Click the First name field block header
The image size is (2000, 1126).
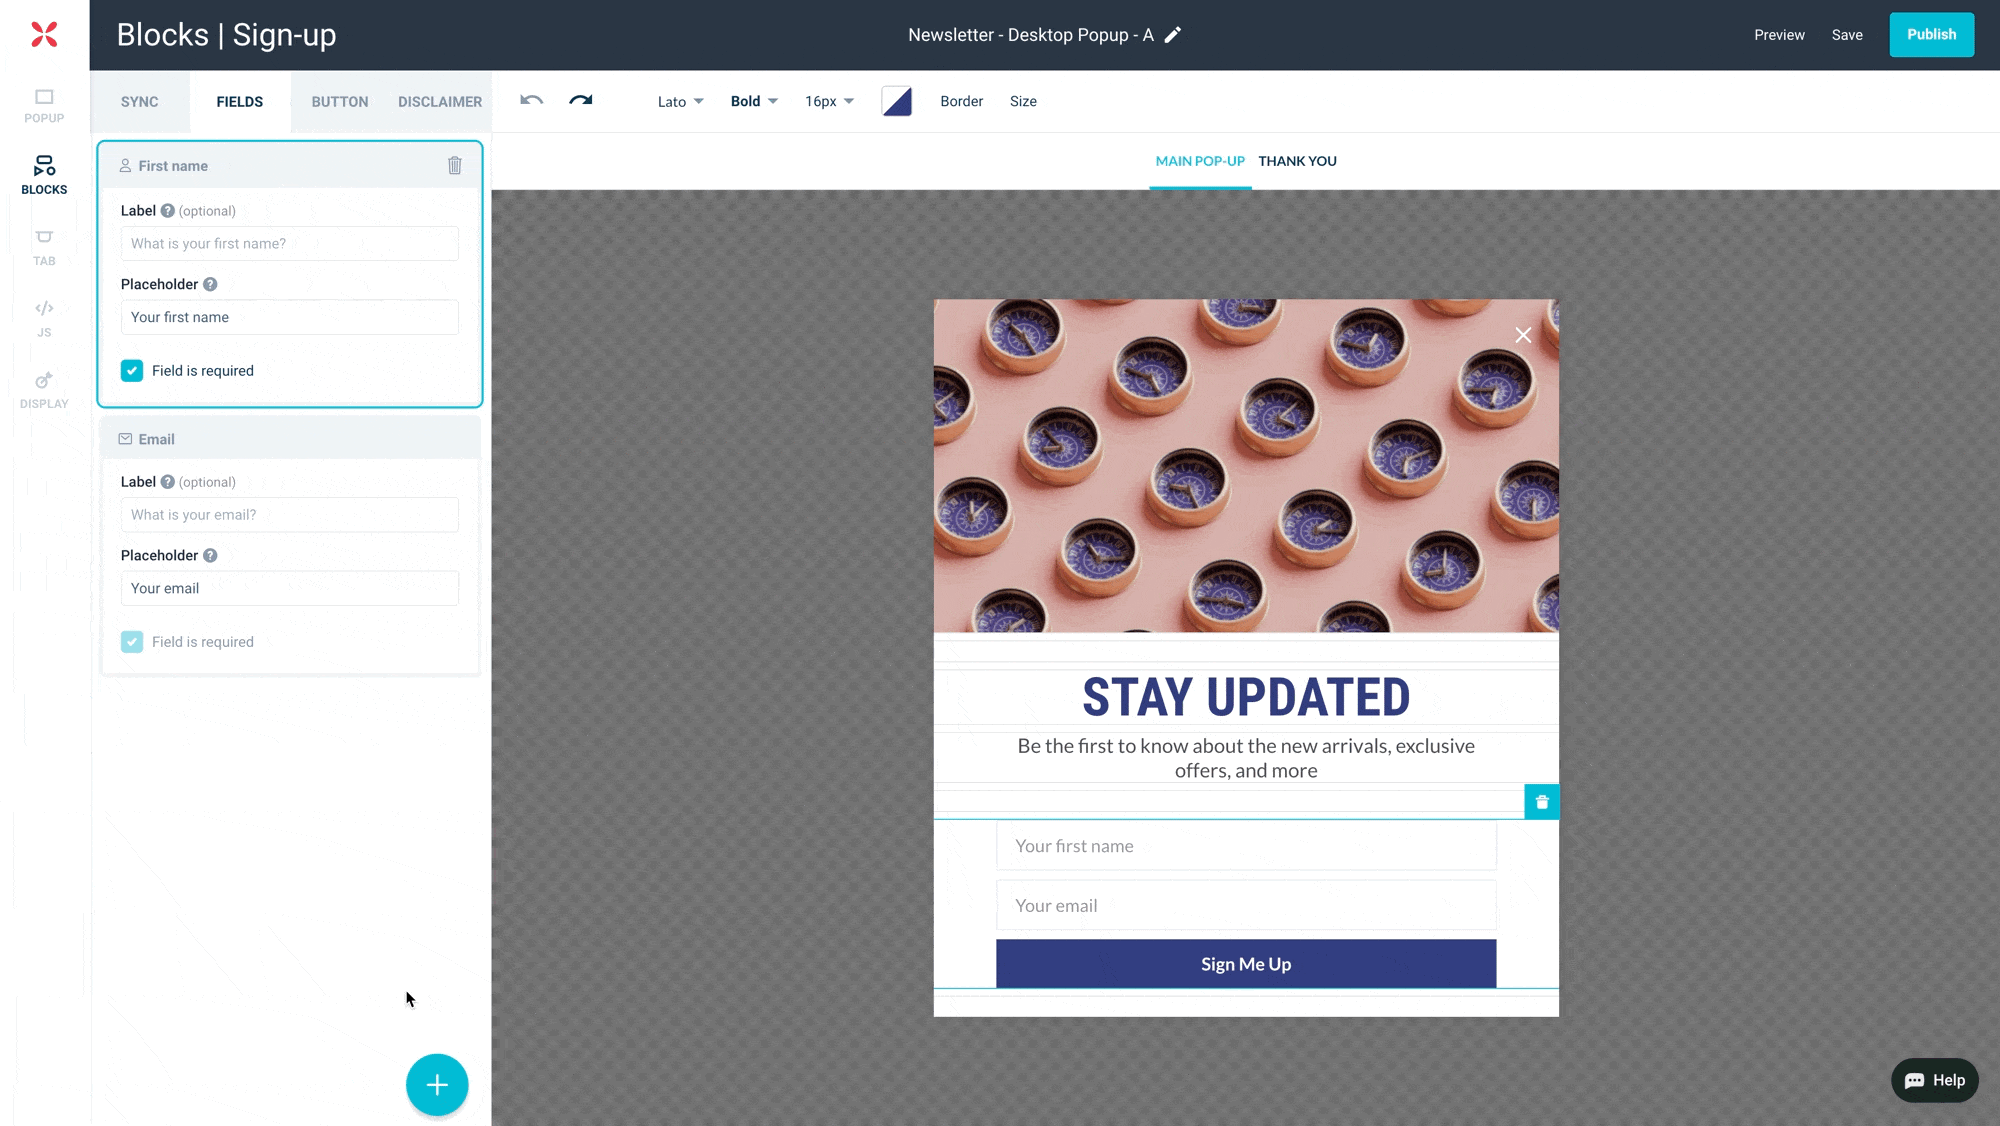coord(290,166)
